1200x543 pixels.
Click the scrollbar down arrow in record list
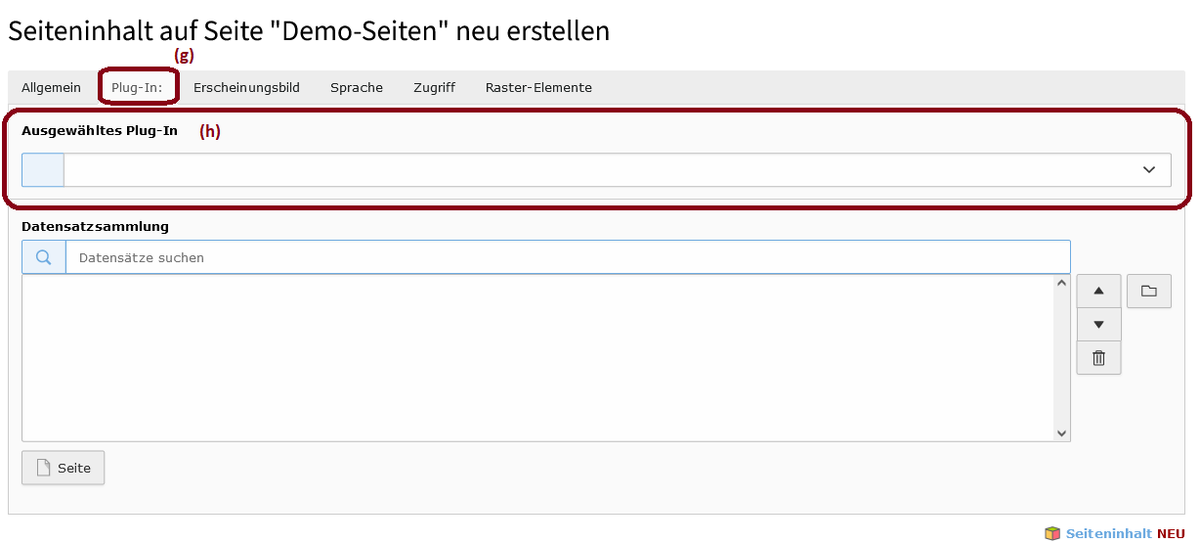1062,433
